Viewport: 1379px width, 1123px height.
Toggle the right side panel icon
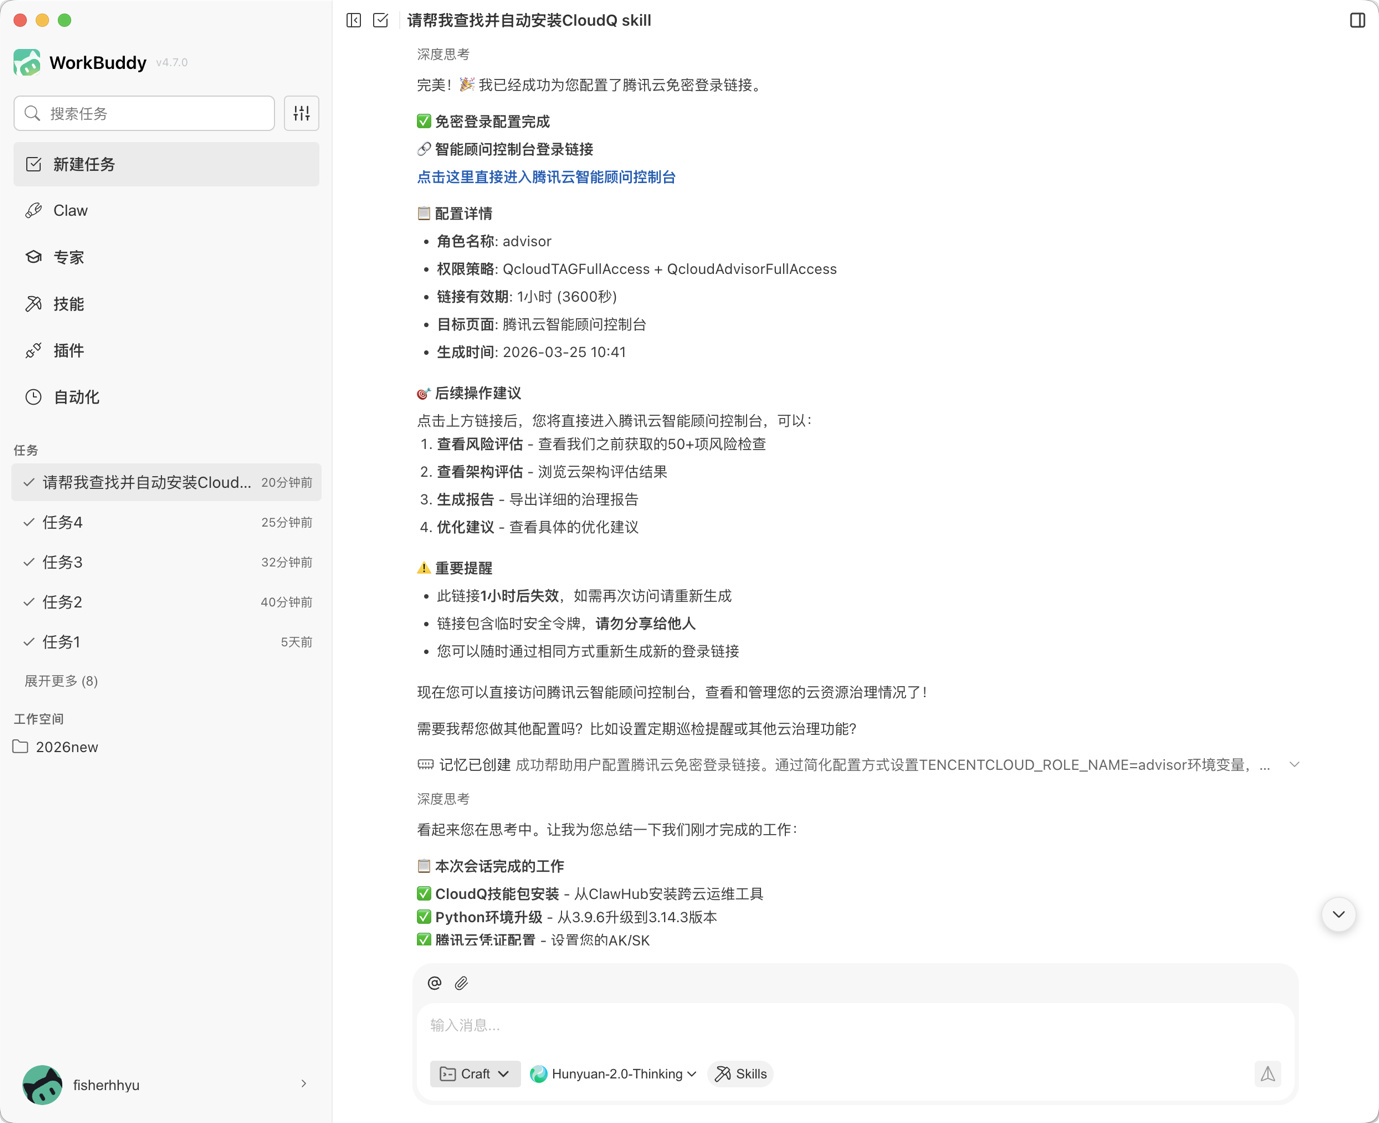(x=1357, y=20)
